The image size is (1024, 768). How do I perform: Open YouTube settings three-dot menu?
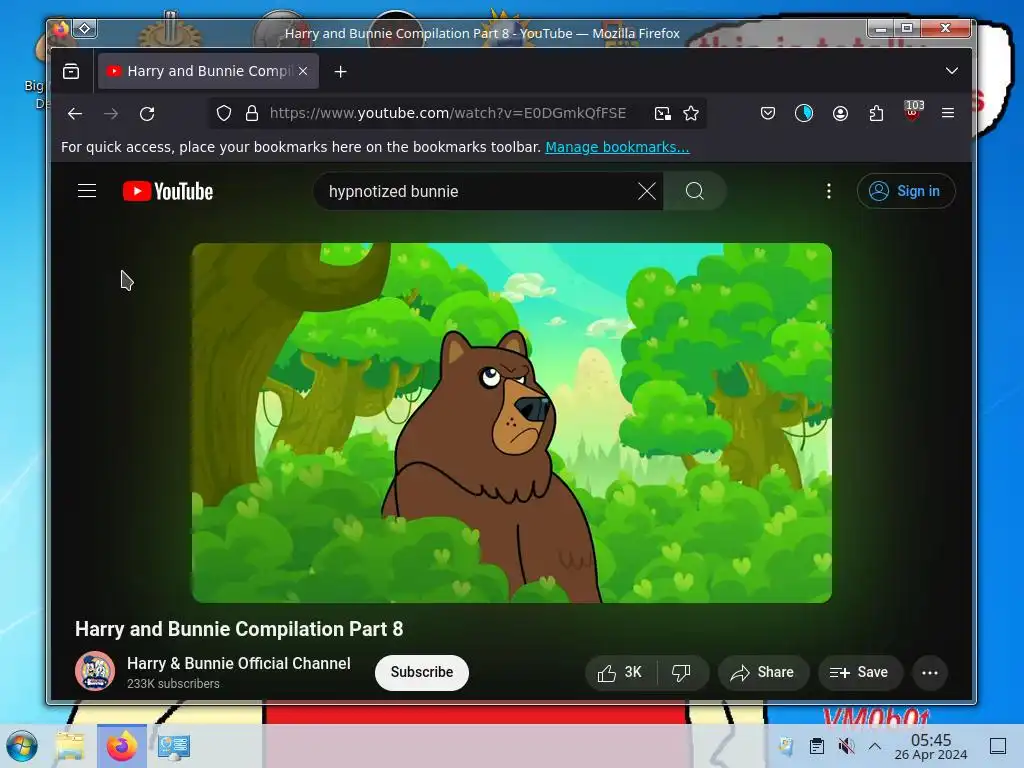829,191
